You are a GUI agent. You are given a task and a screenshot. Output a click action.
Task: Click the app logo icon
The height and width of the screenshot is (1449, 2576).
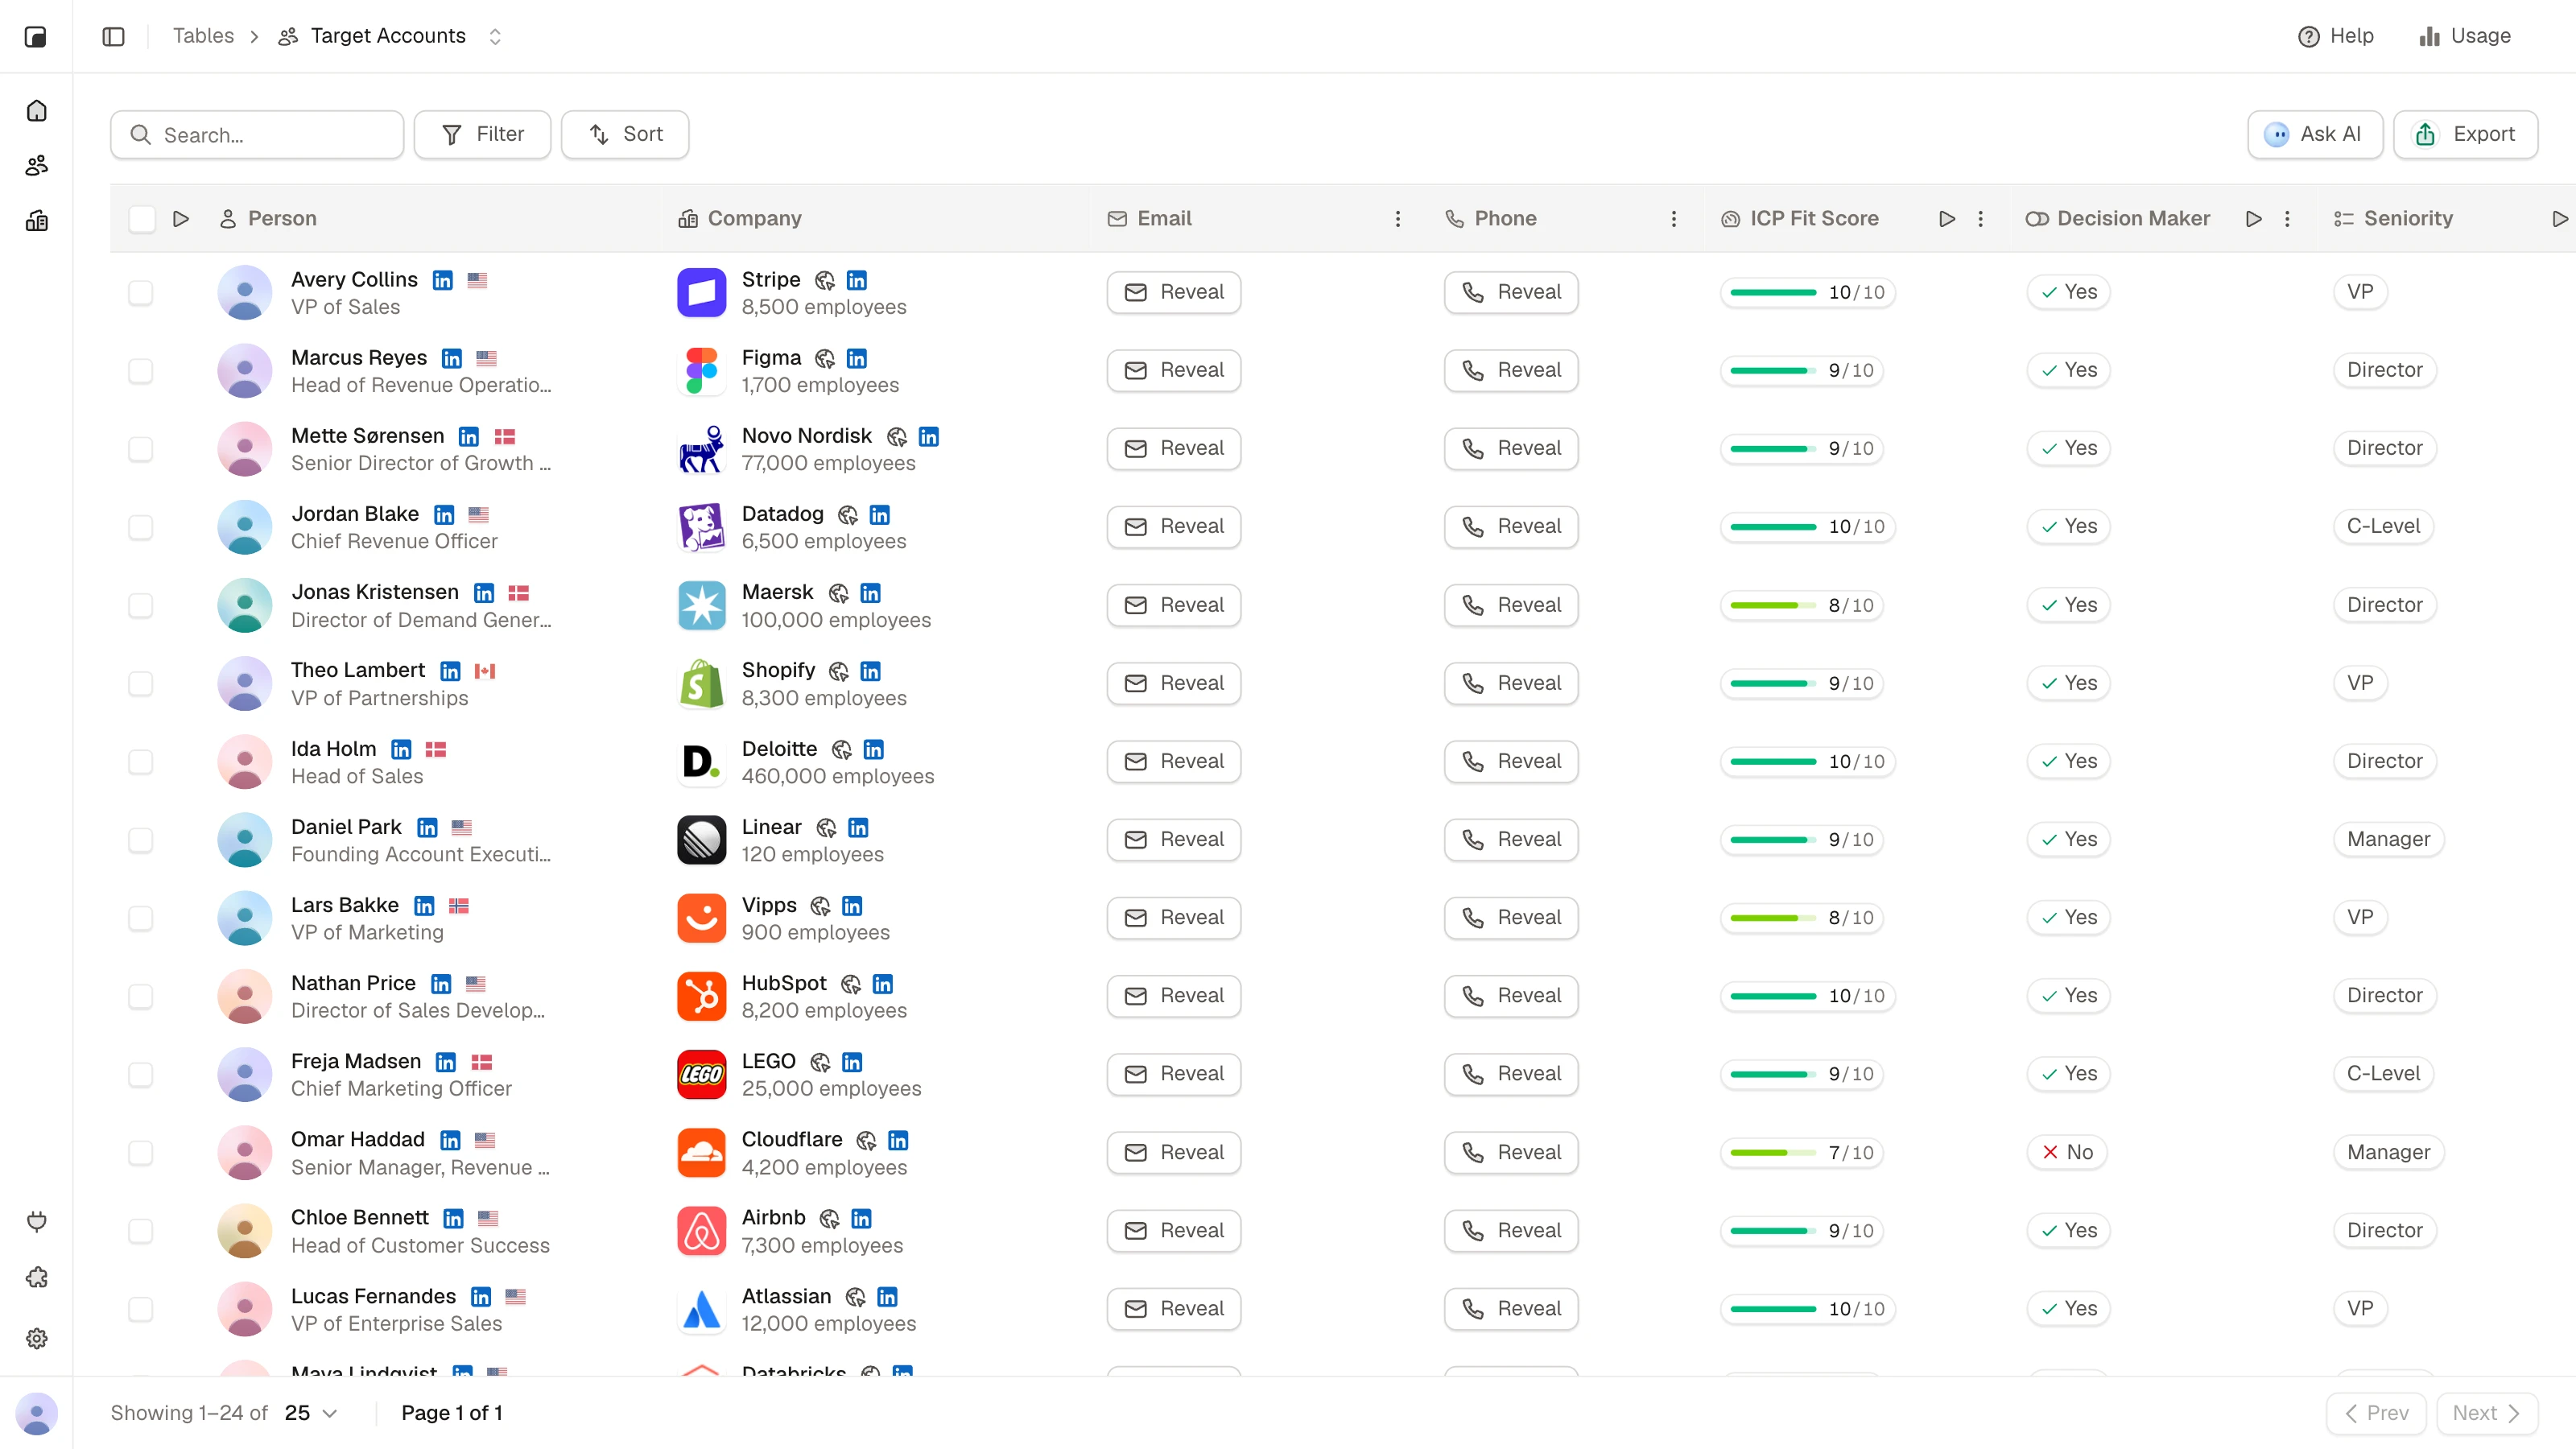pyautogui.click(x=36, y=37)
